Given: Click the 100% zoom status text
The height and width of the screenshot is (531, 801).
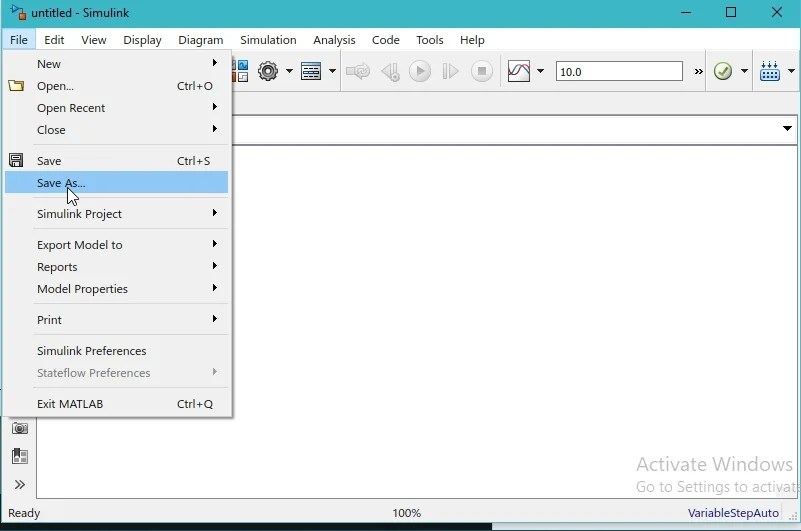Looking at the screenshot, I should coord(407,513).
